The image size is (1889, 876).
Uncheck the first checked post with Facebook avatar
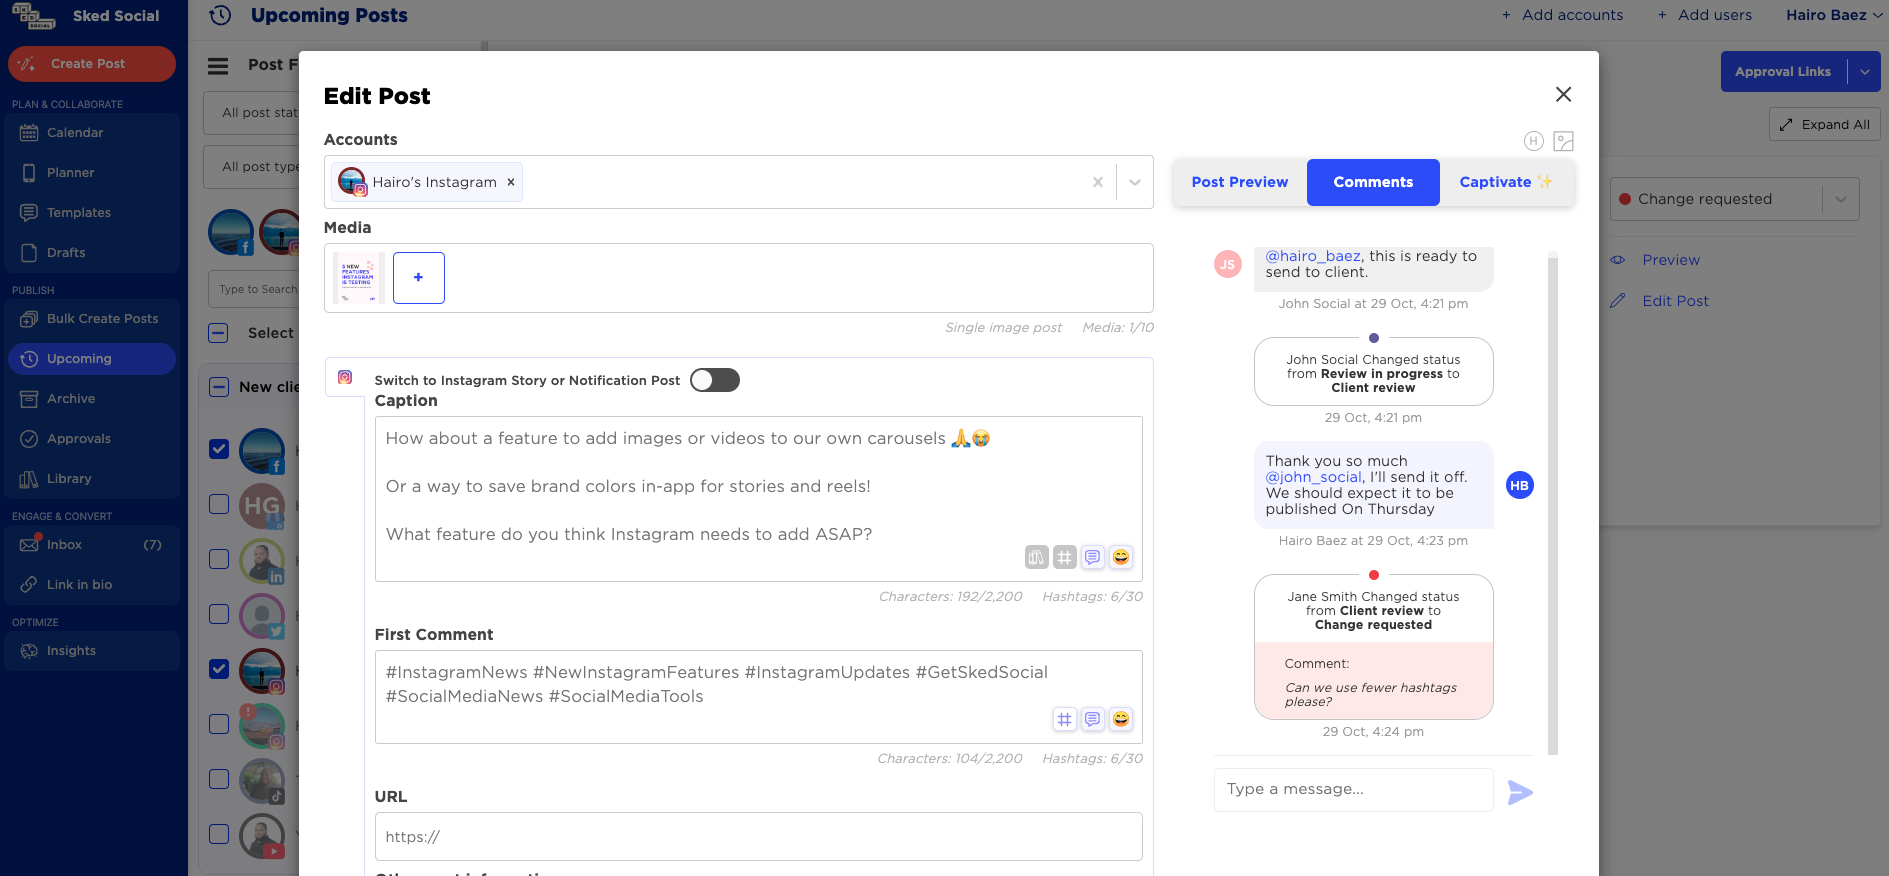pos(219,449)
